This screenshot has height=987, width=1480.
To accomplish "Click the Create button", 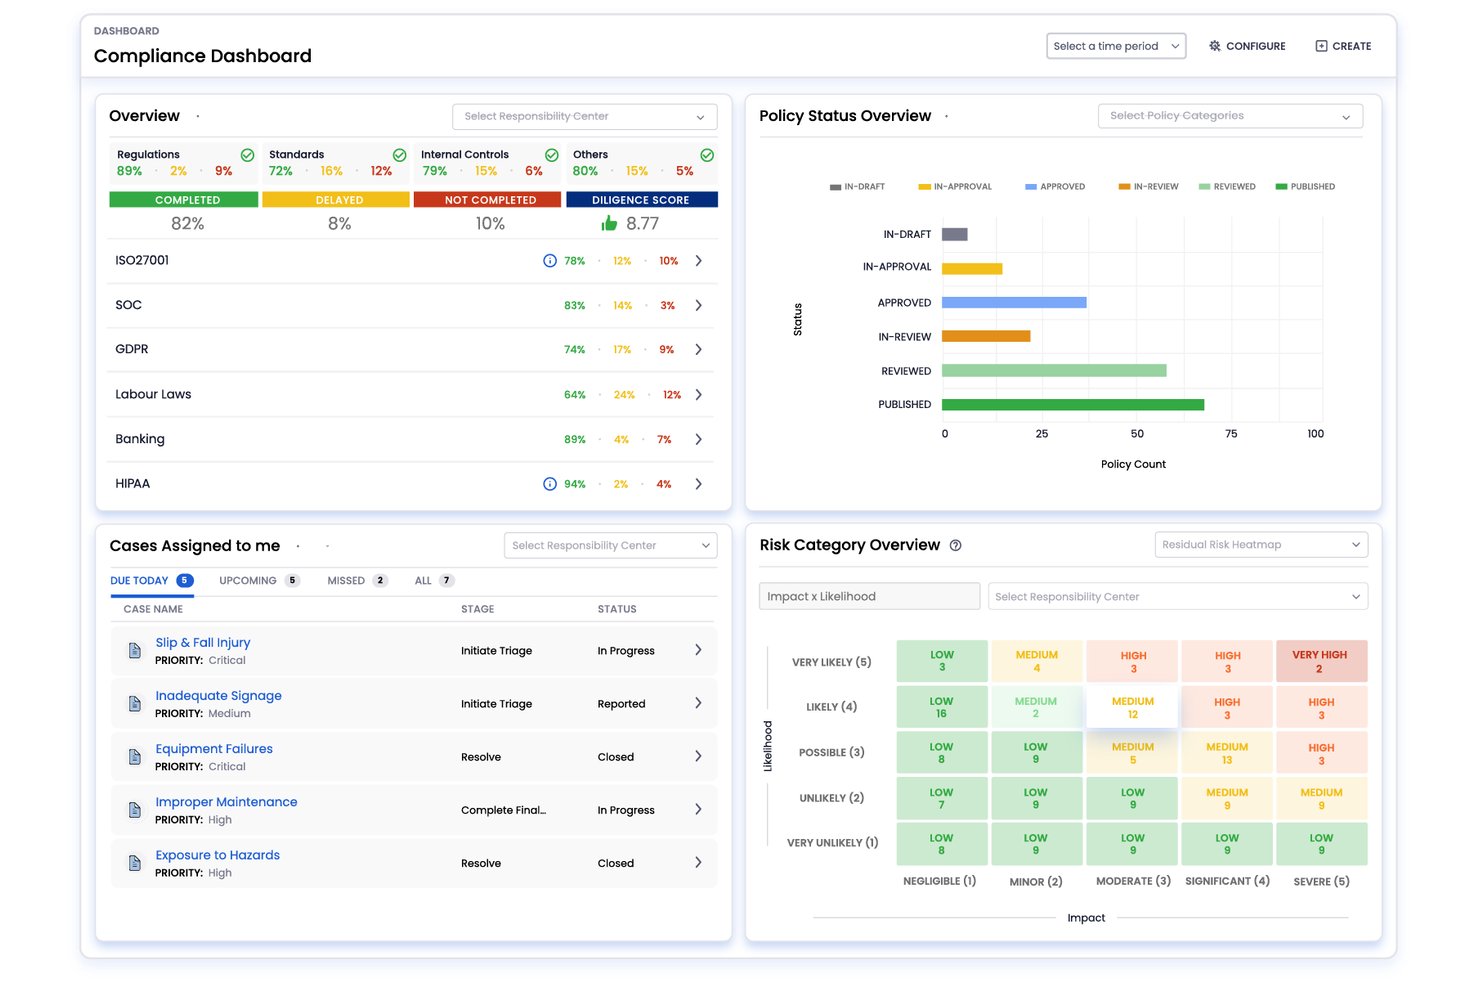I will pos(1343,46).
